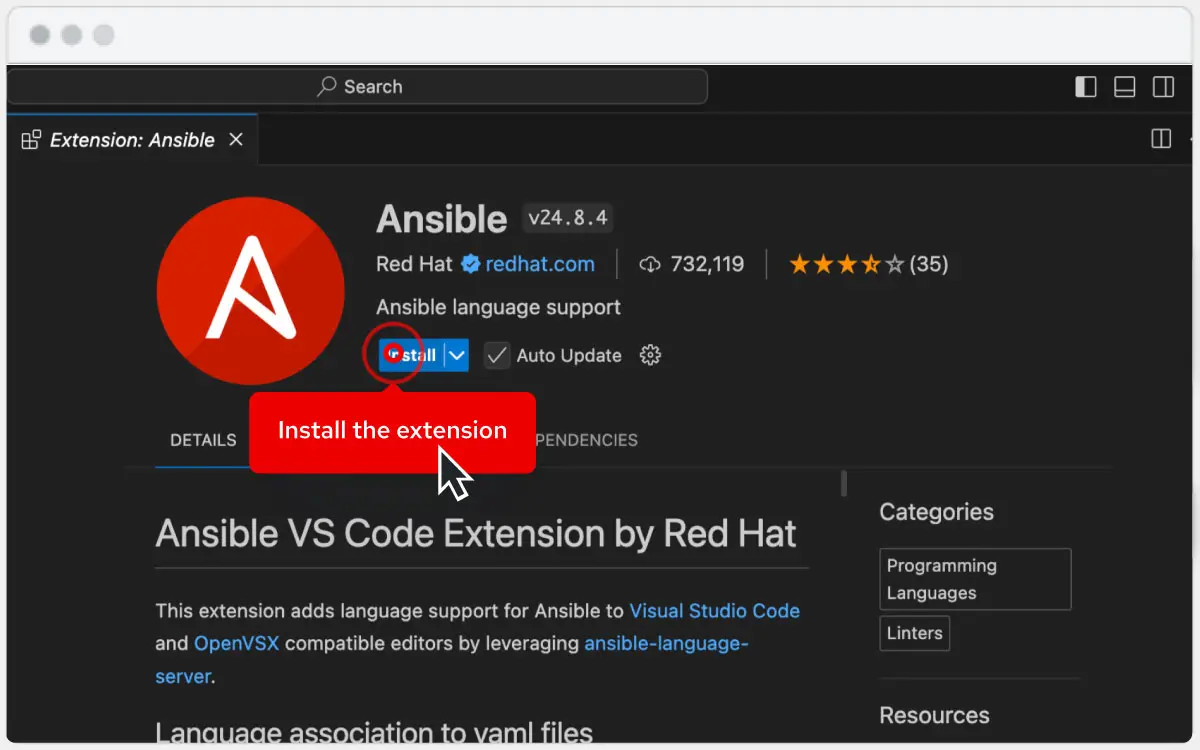Open the Install button dropdown arrow
1200x750 pixels.
click(x=457, y=355)
